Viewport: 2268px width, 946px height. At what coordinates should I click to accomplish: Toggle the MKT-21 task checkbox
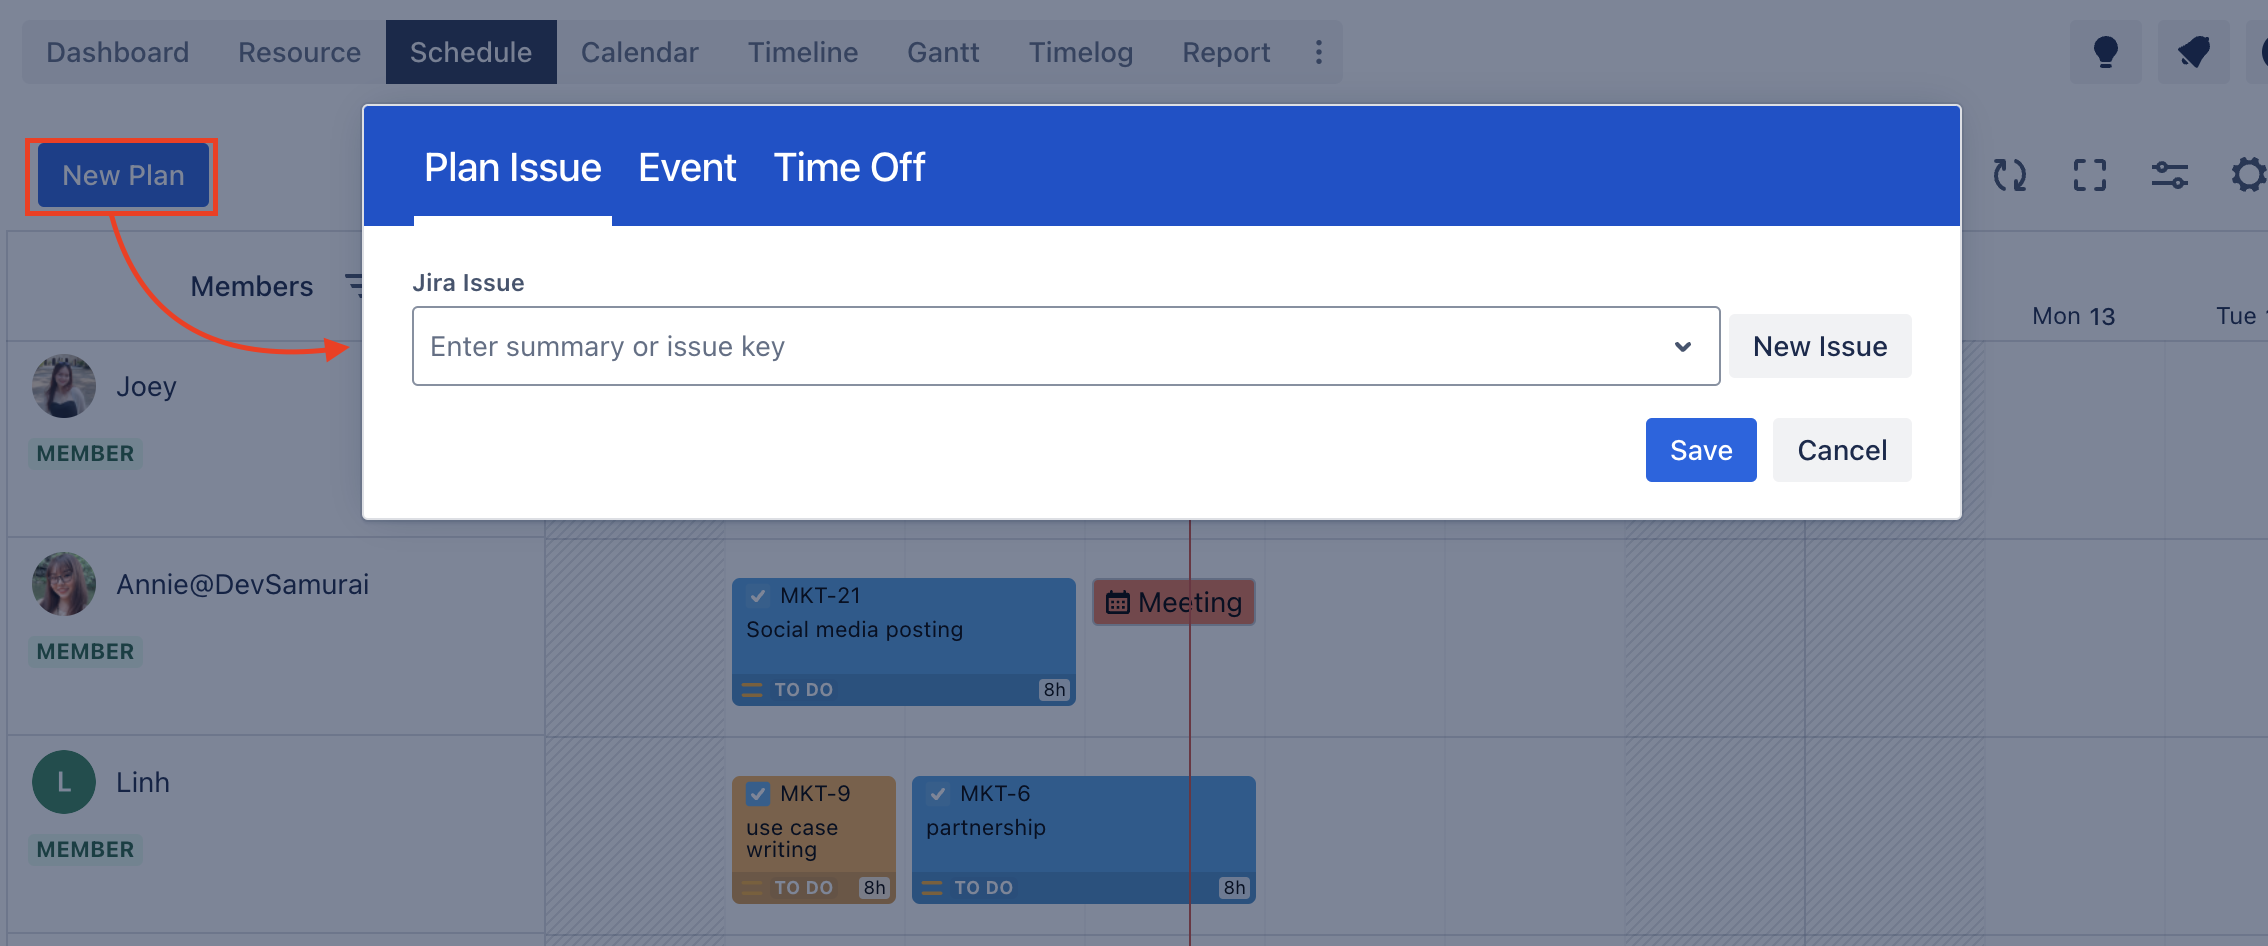click(758, 596)
